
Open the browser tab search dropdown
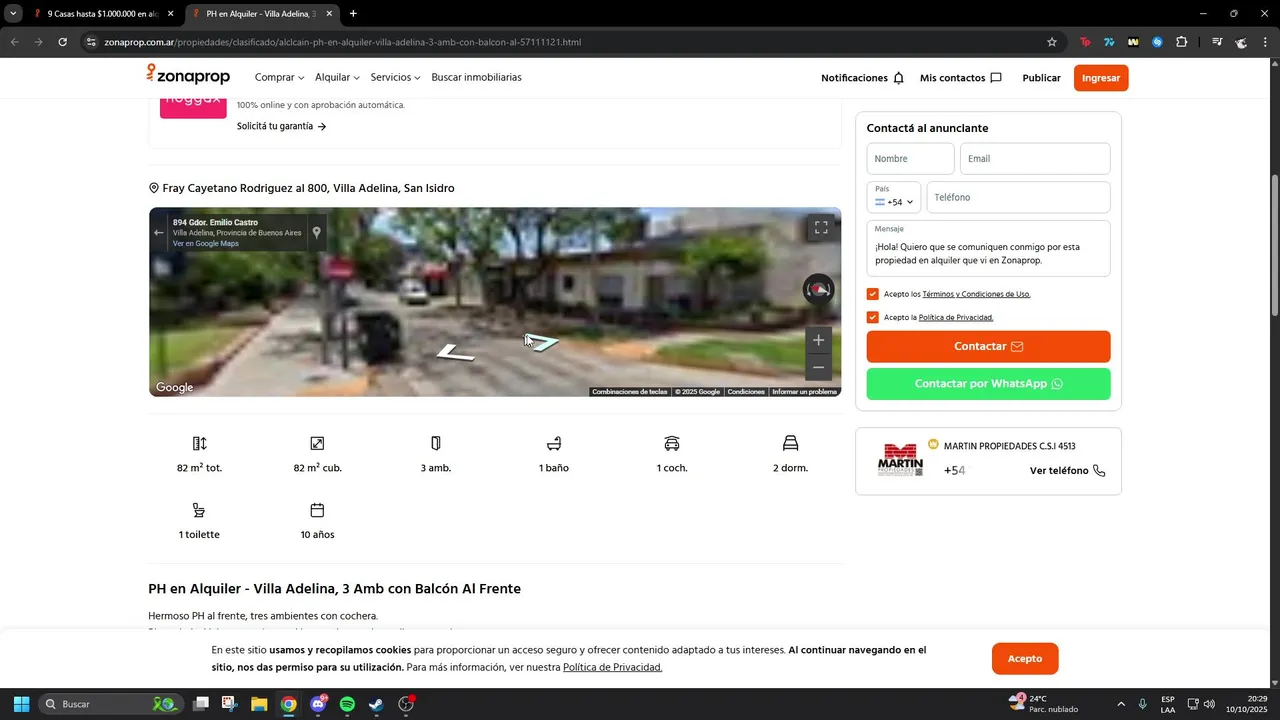tap(13, 14)
